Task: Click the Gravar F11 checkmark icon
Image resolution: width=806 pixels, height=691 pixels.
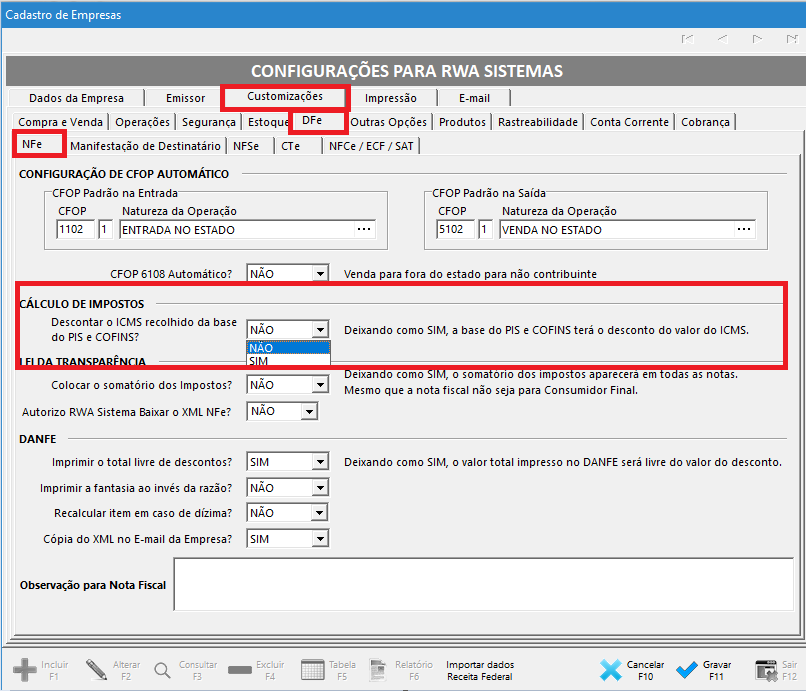Action: click(x=686, y=670)
